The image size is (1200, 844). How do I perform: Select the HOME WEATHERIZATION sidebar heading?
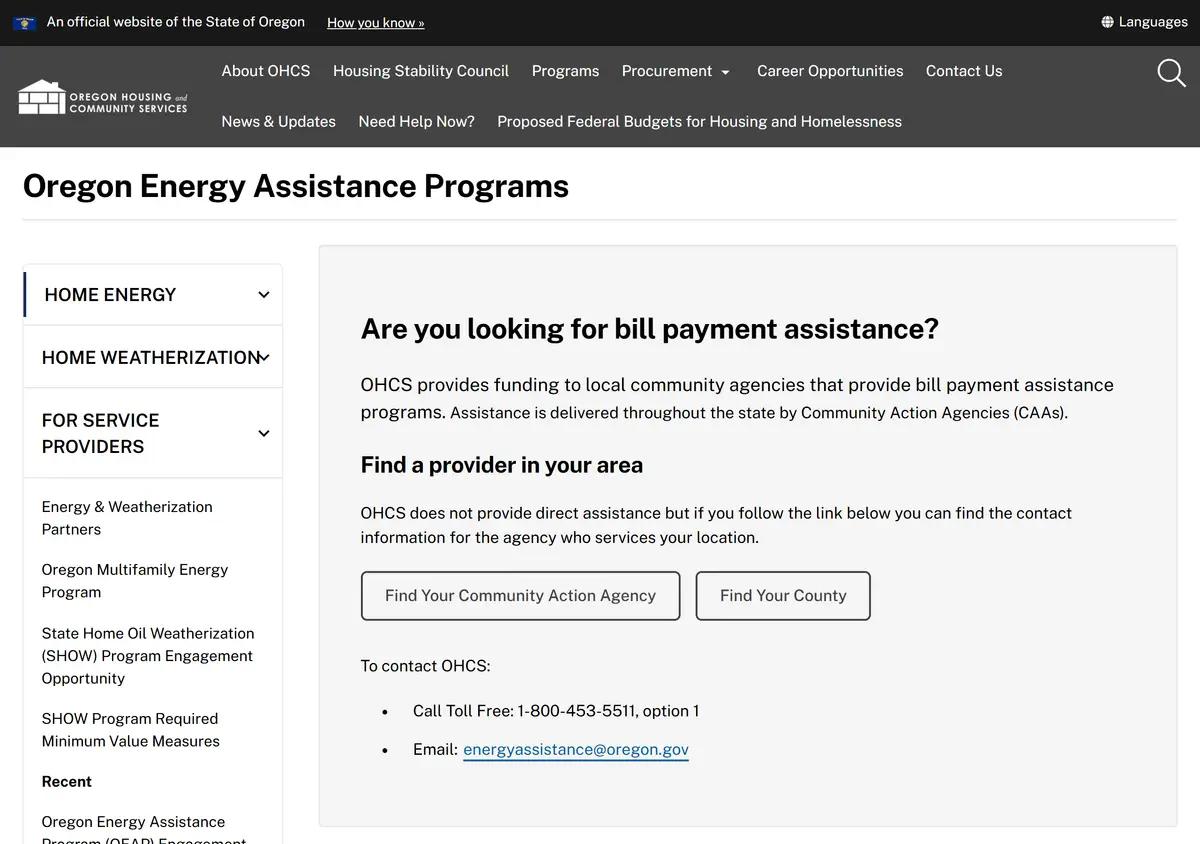(x=151, y=358)
